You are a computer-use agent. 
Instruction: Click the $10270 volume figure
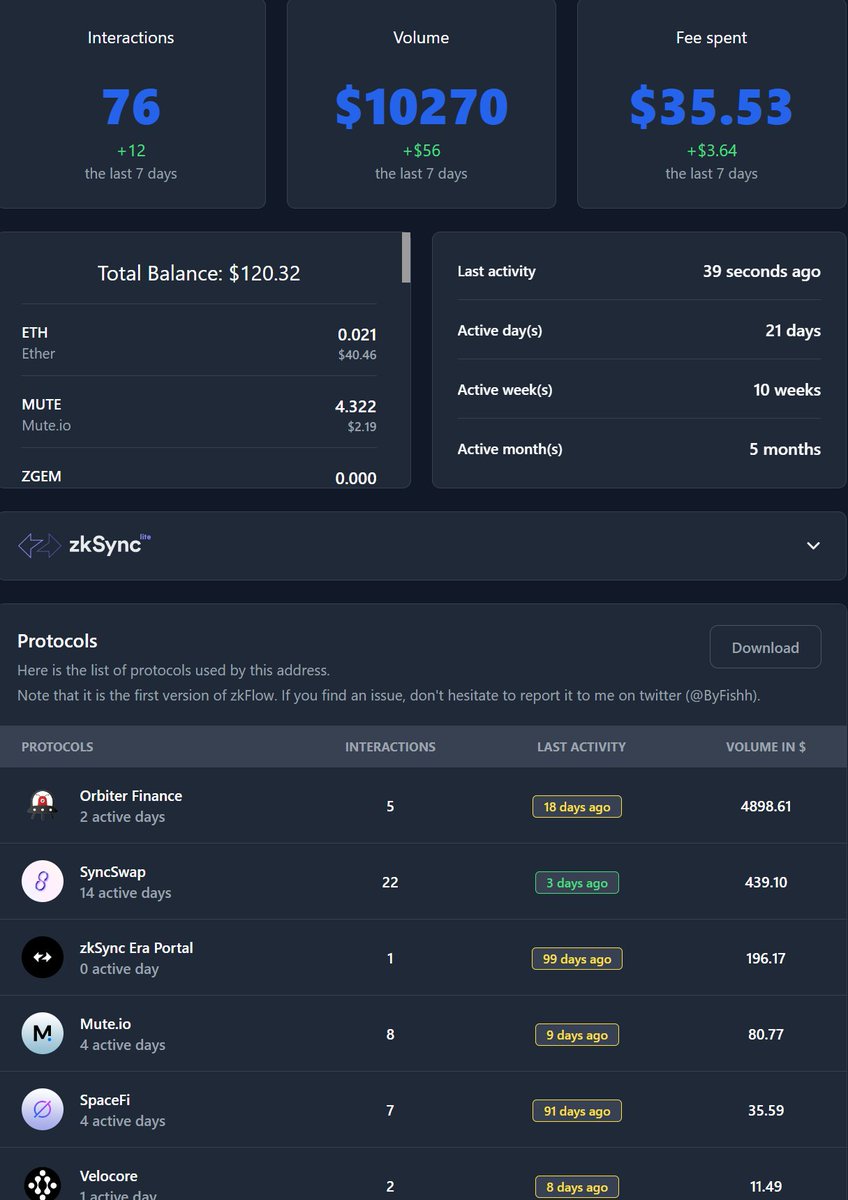(421, 107)
